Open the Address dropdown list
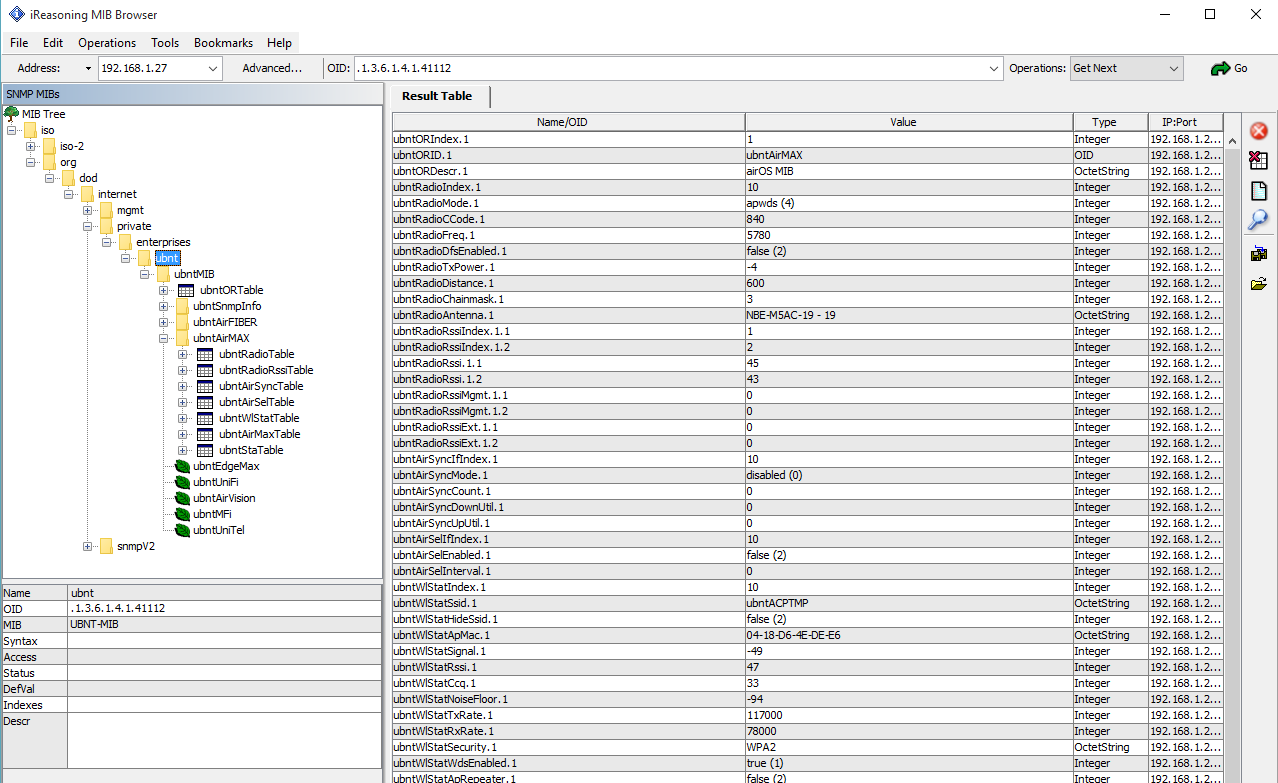Viewport: 1278px width, 783px height. [x=213, y=68]
